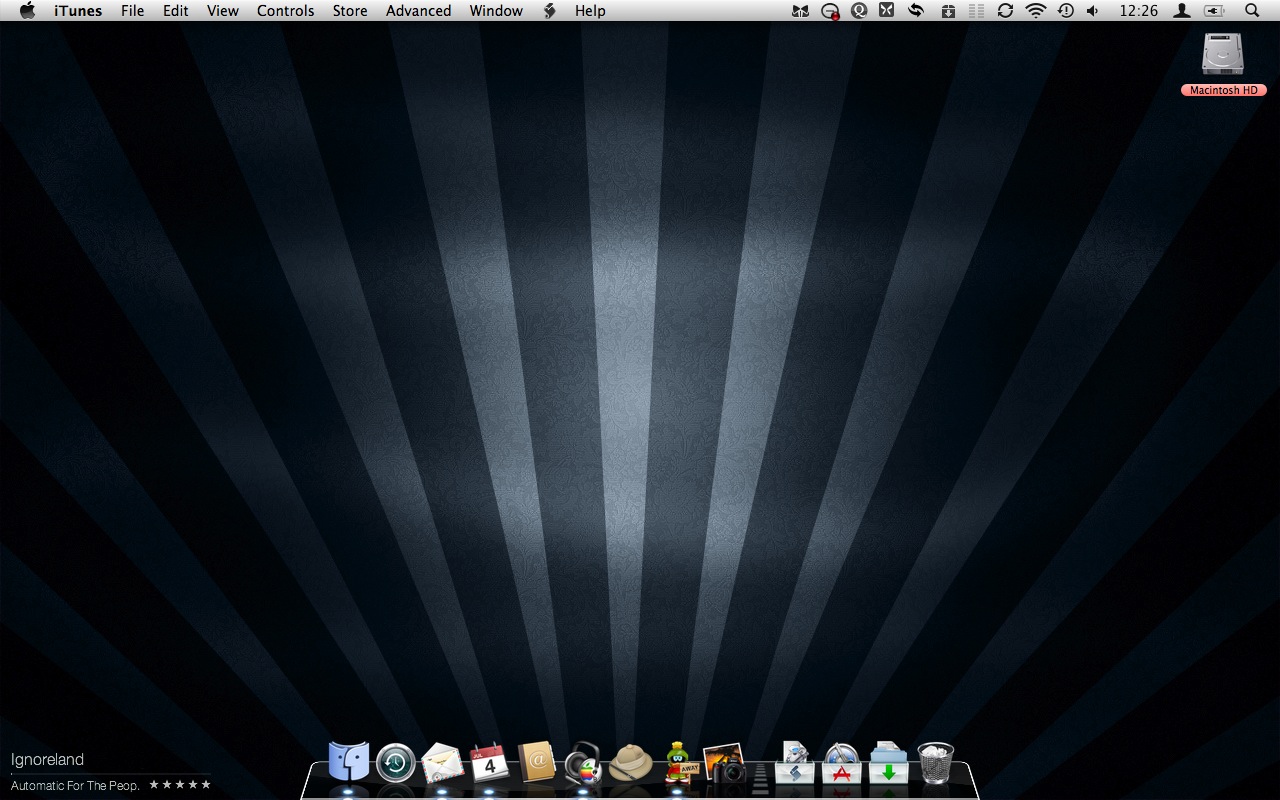Open the Window menu
The image size is (1280, 800).
point(496,11)
